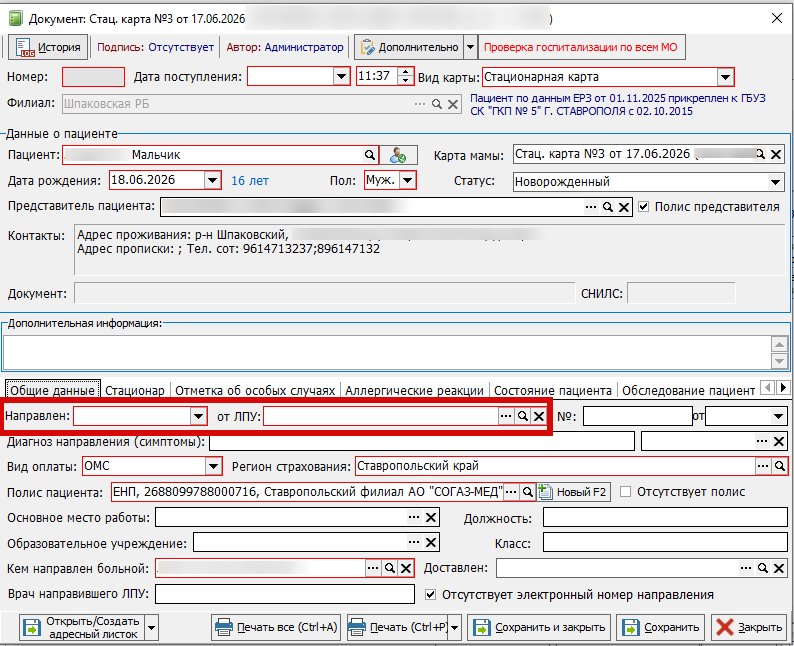Ellipsis in Полис пациента field
The height and width of the screenshot is (646, 794).
coord(511,492)
